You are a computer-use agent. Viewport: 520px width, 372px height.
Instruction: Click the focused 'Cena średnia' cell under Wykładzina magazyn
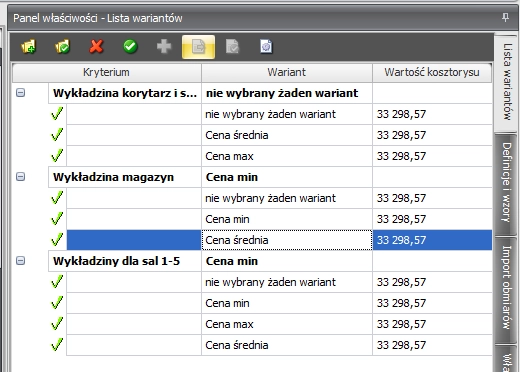(287, 240)
